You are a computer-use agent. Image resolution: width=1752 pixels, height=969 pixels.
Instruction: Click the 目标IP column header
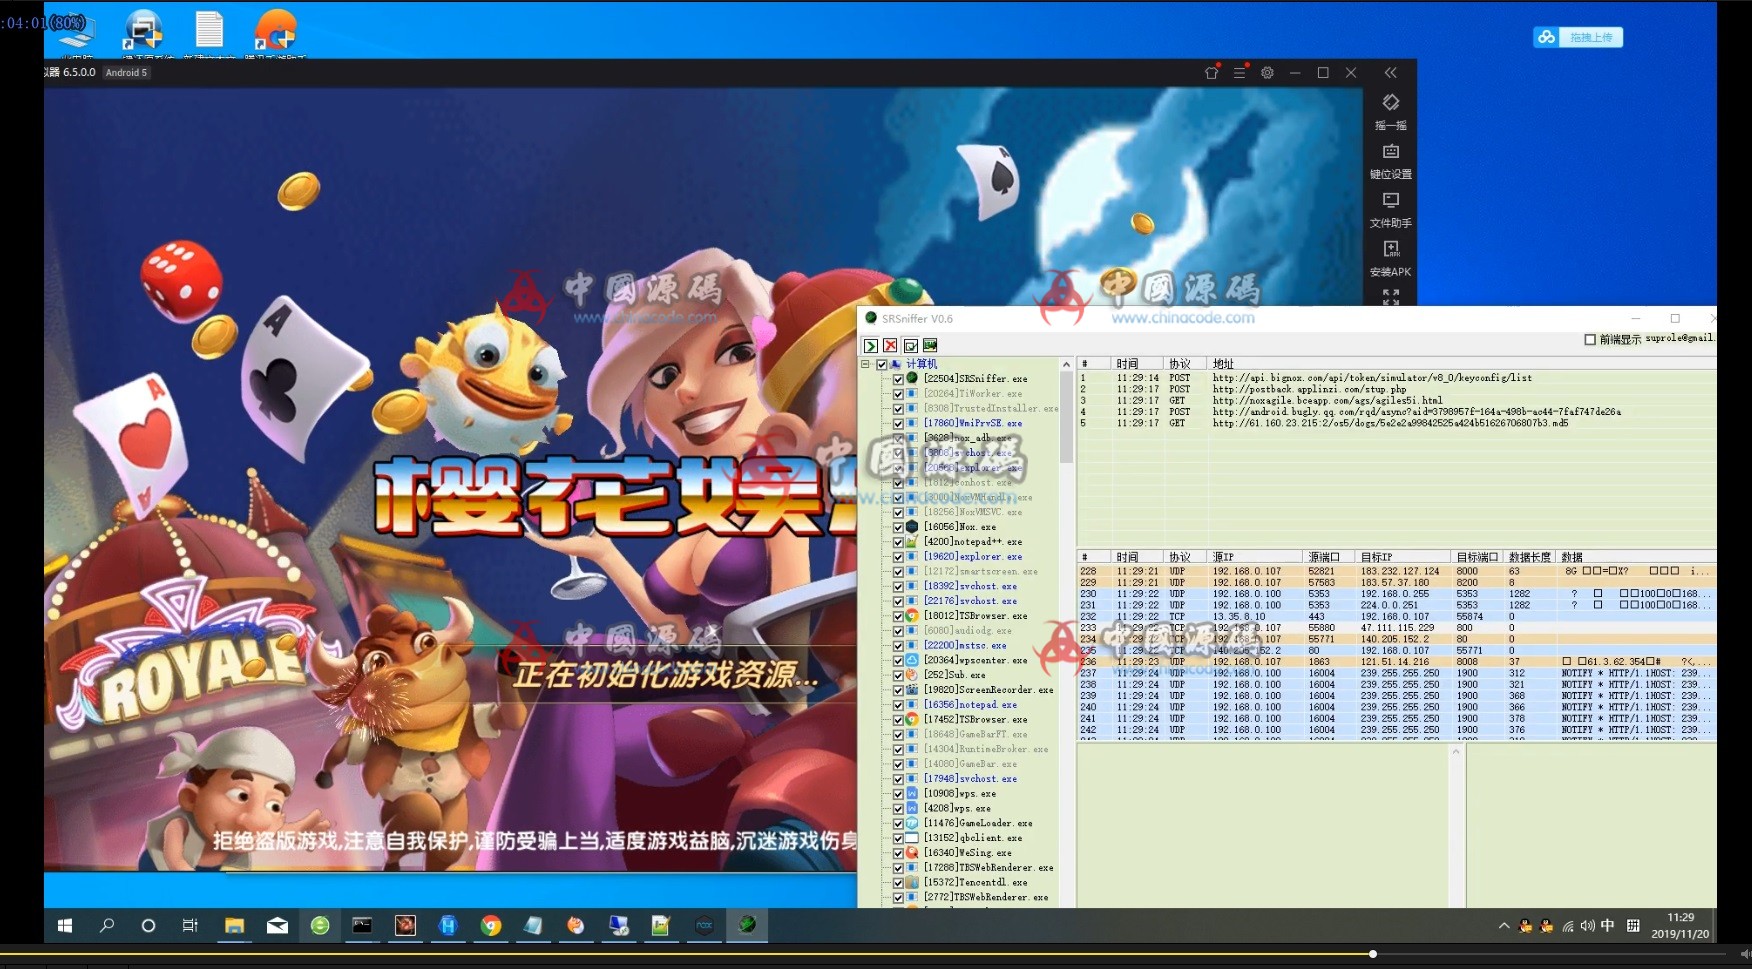[1403, 557]
